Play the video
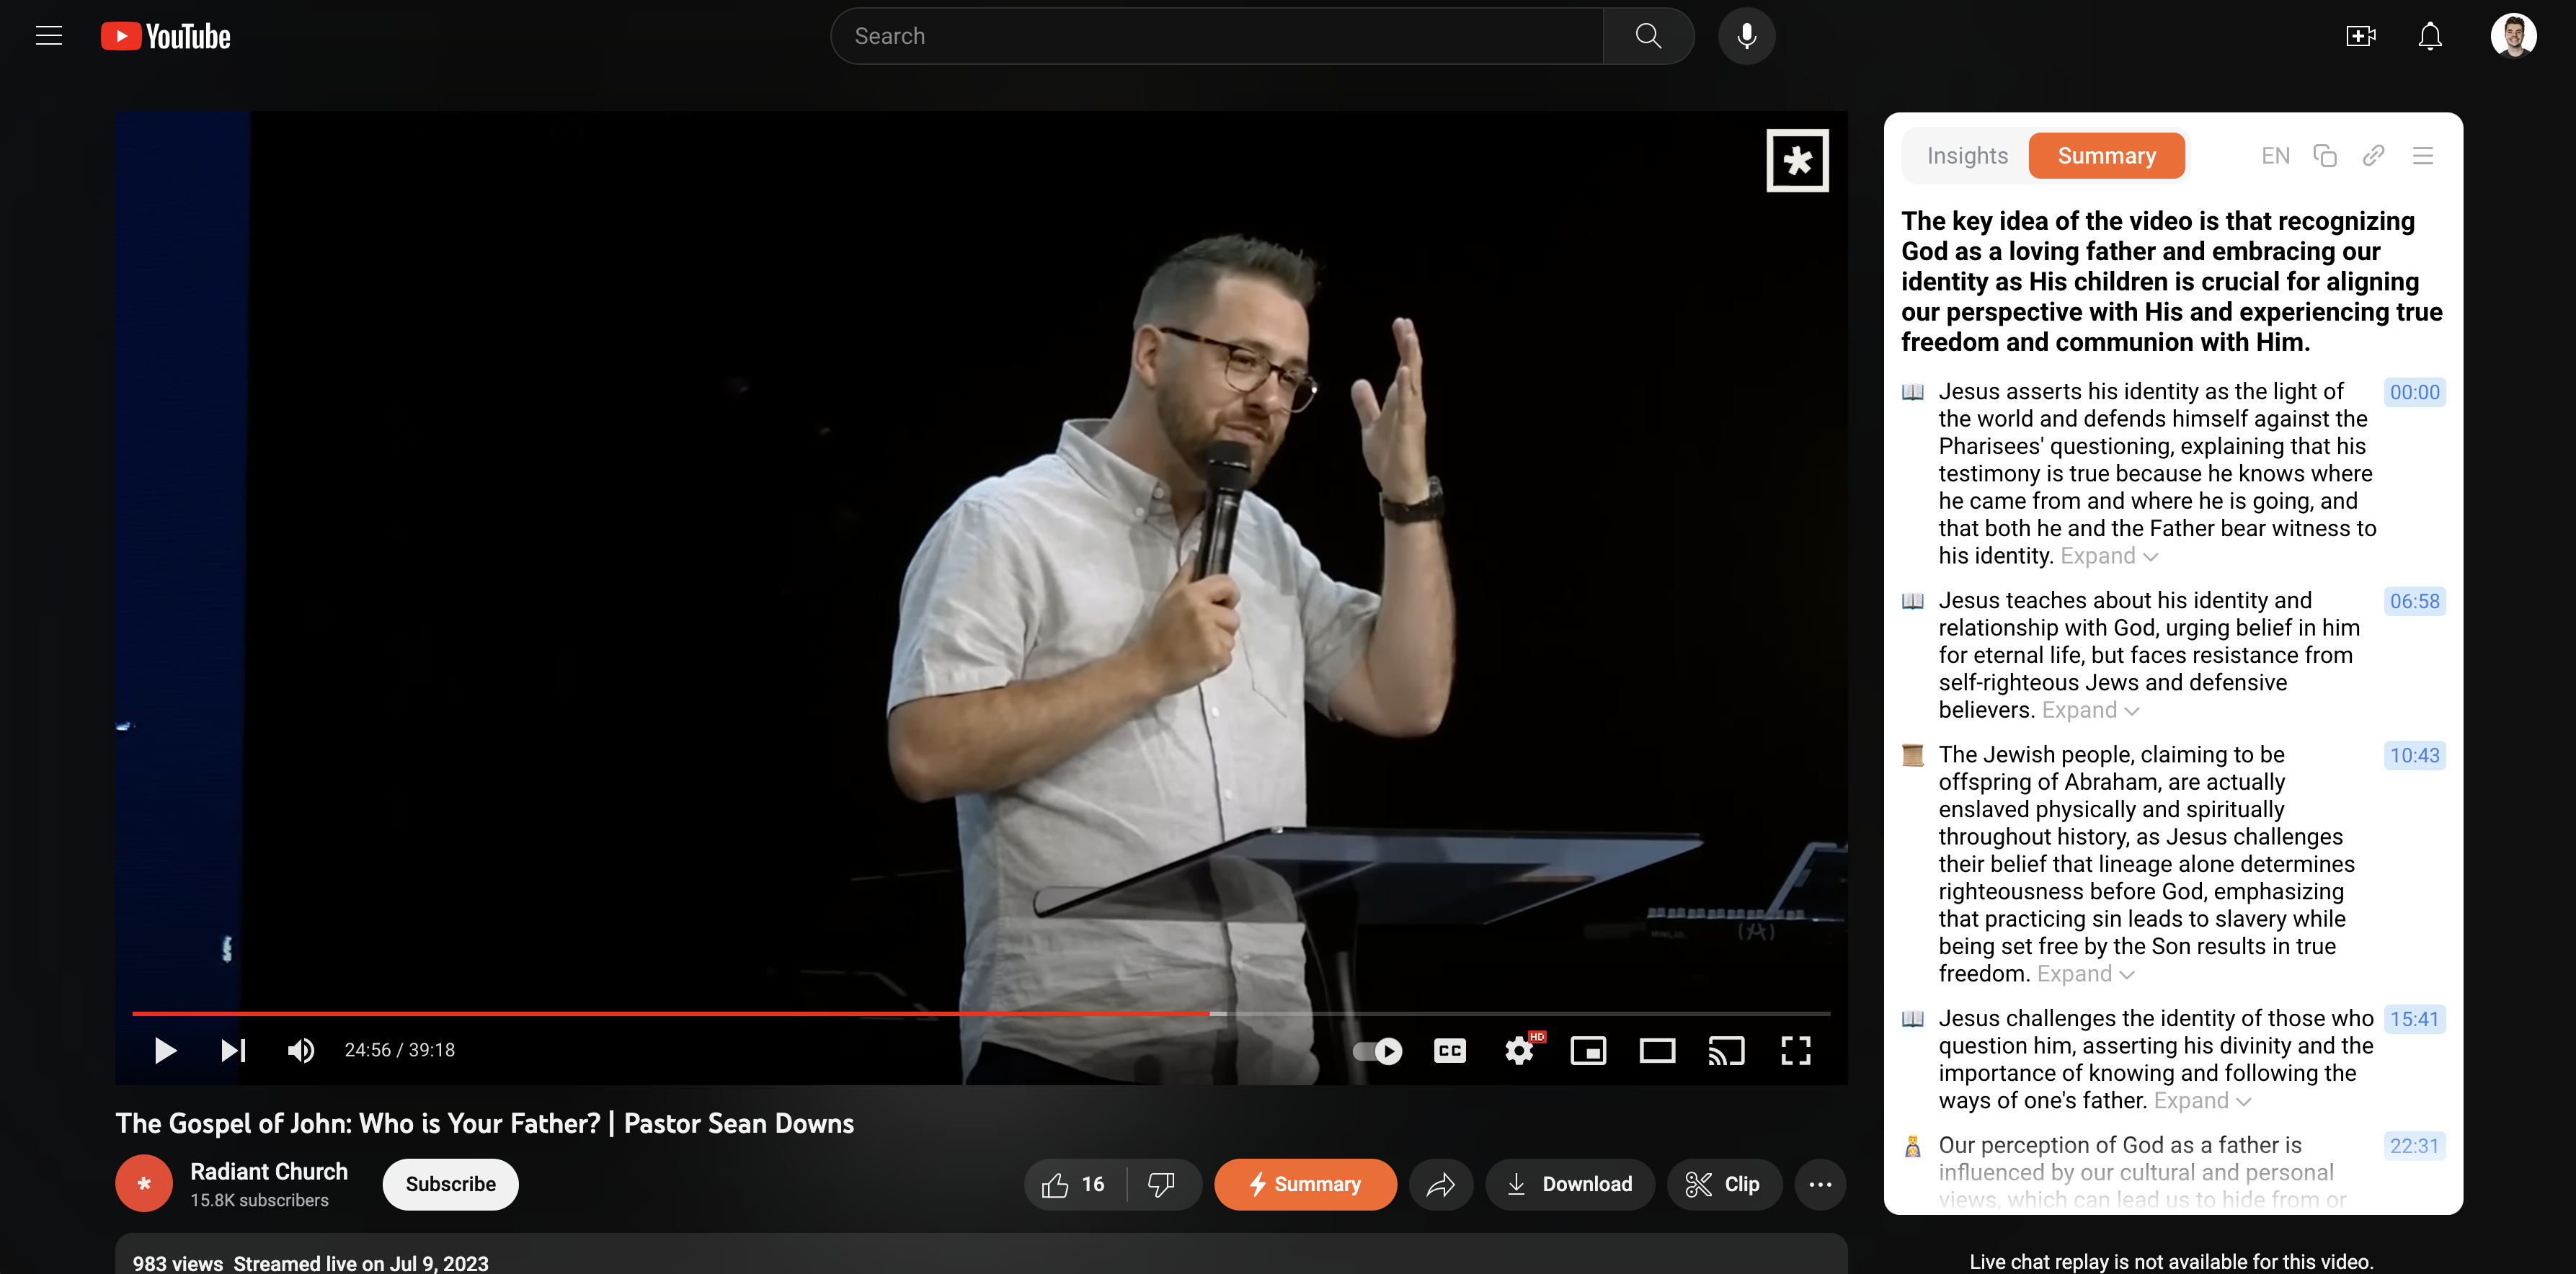The height and width of the screenshot is (1274, 2576). tap(165, 1050)
